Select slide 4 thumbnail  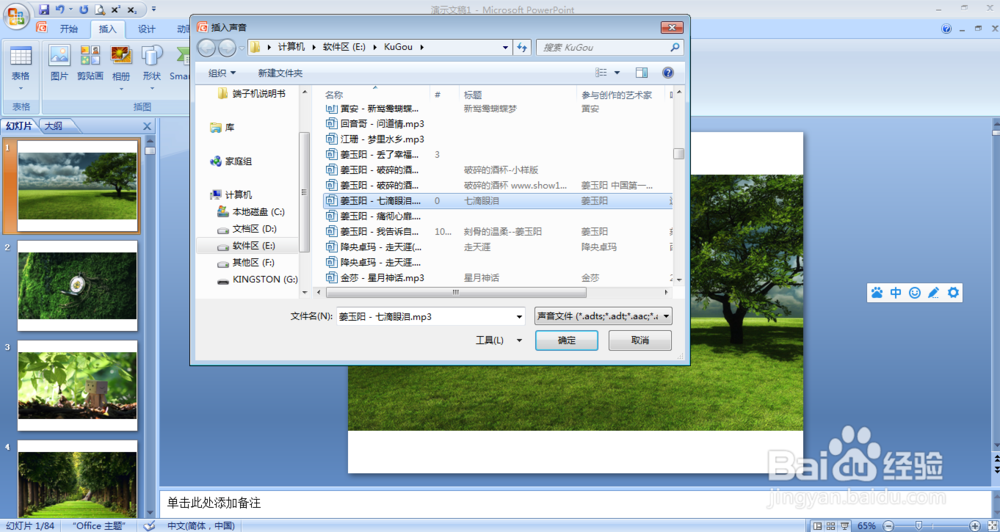click(x=77, y=478)
